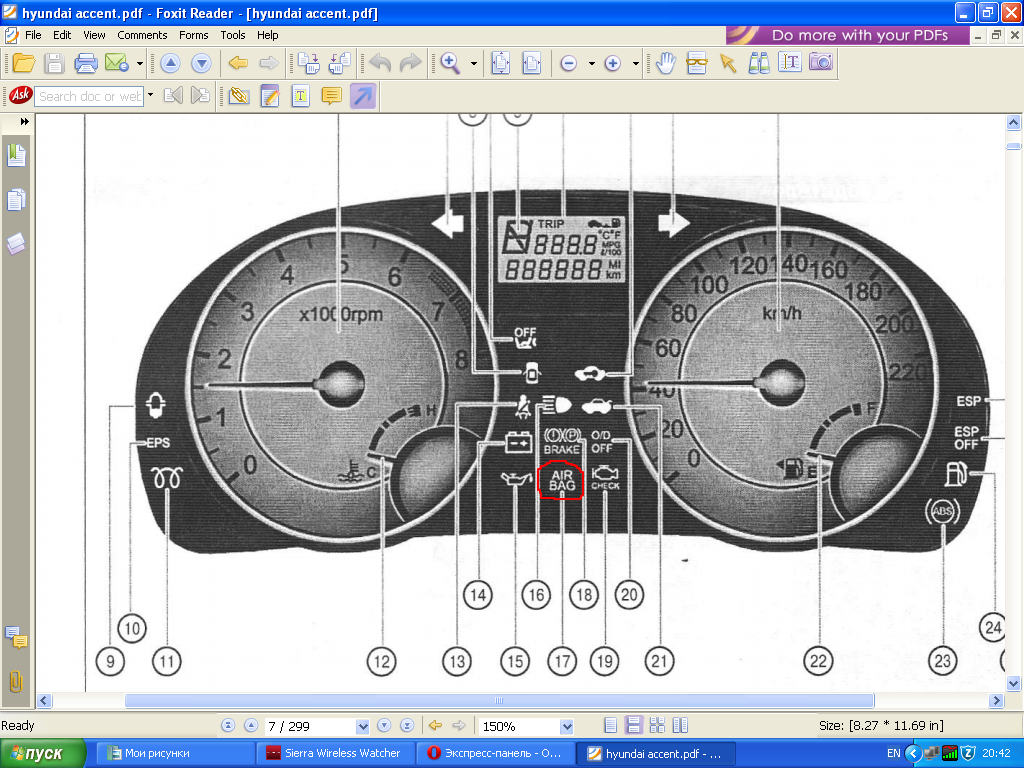
Task: Open the Comments menu
Action: point(142,35)
